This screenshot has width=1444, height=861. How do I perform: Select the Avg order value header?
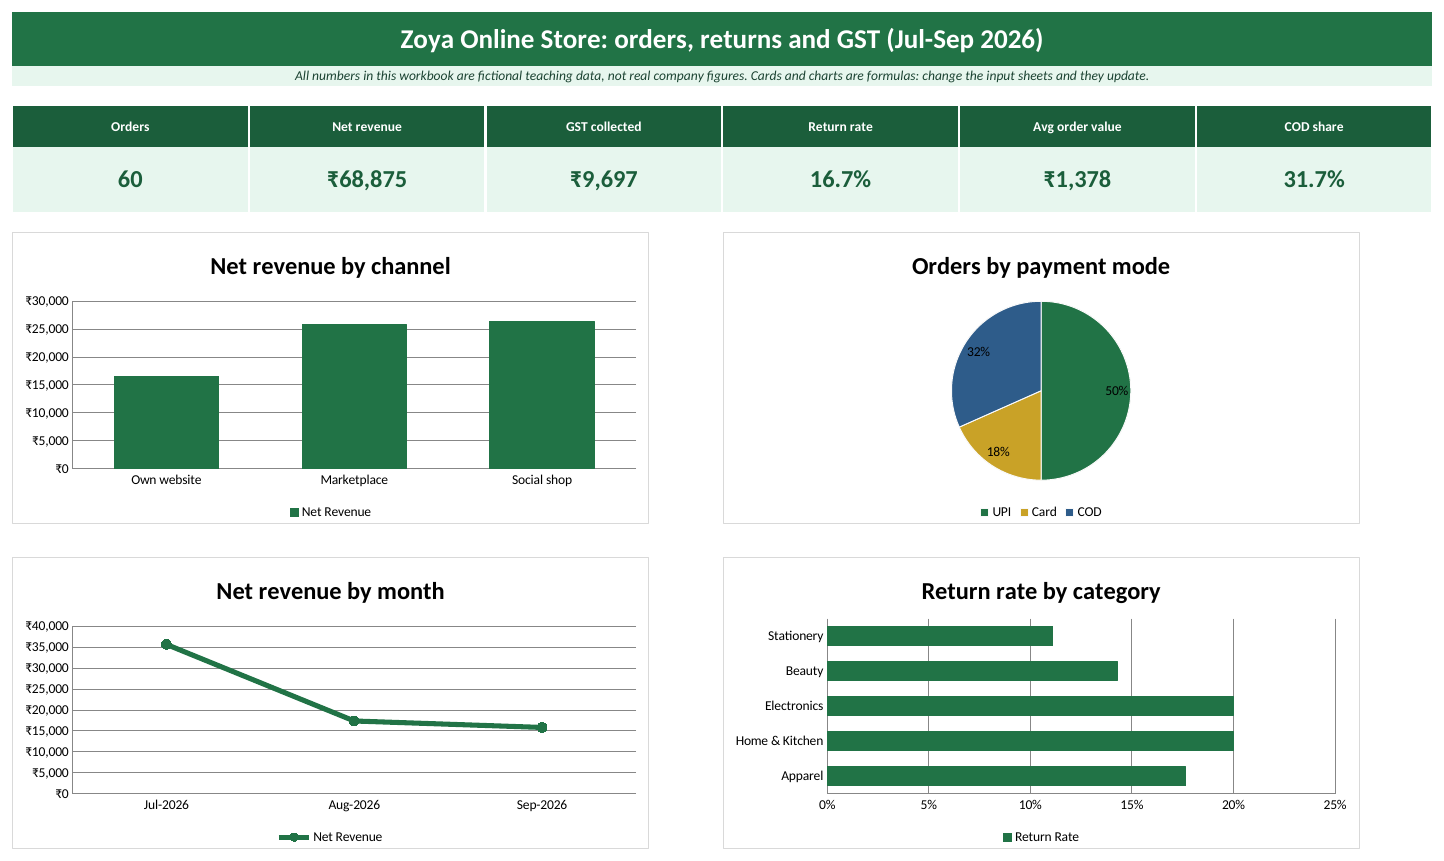tap(1077, 127)
